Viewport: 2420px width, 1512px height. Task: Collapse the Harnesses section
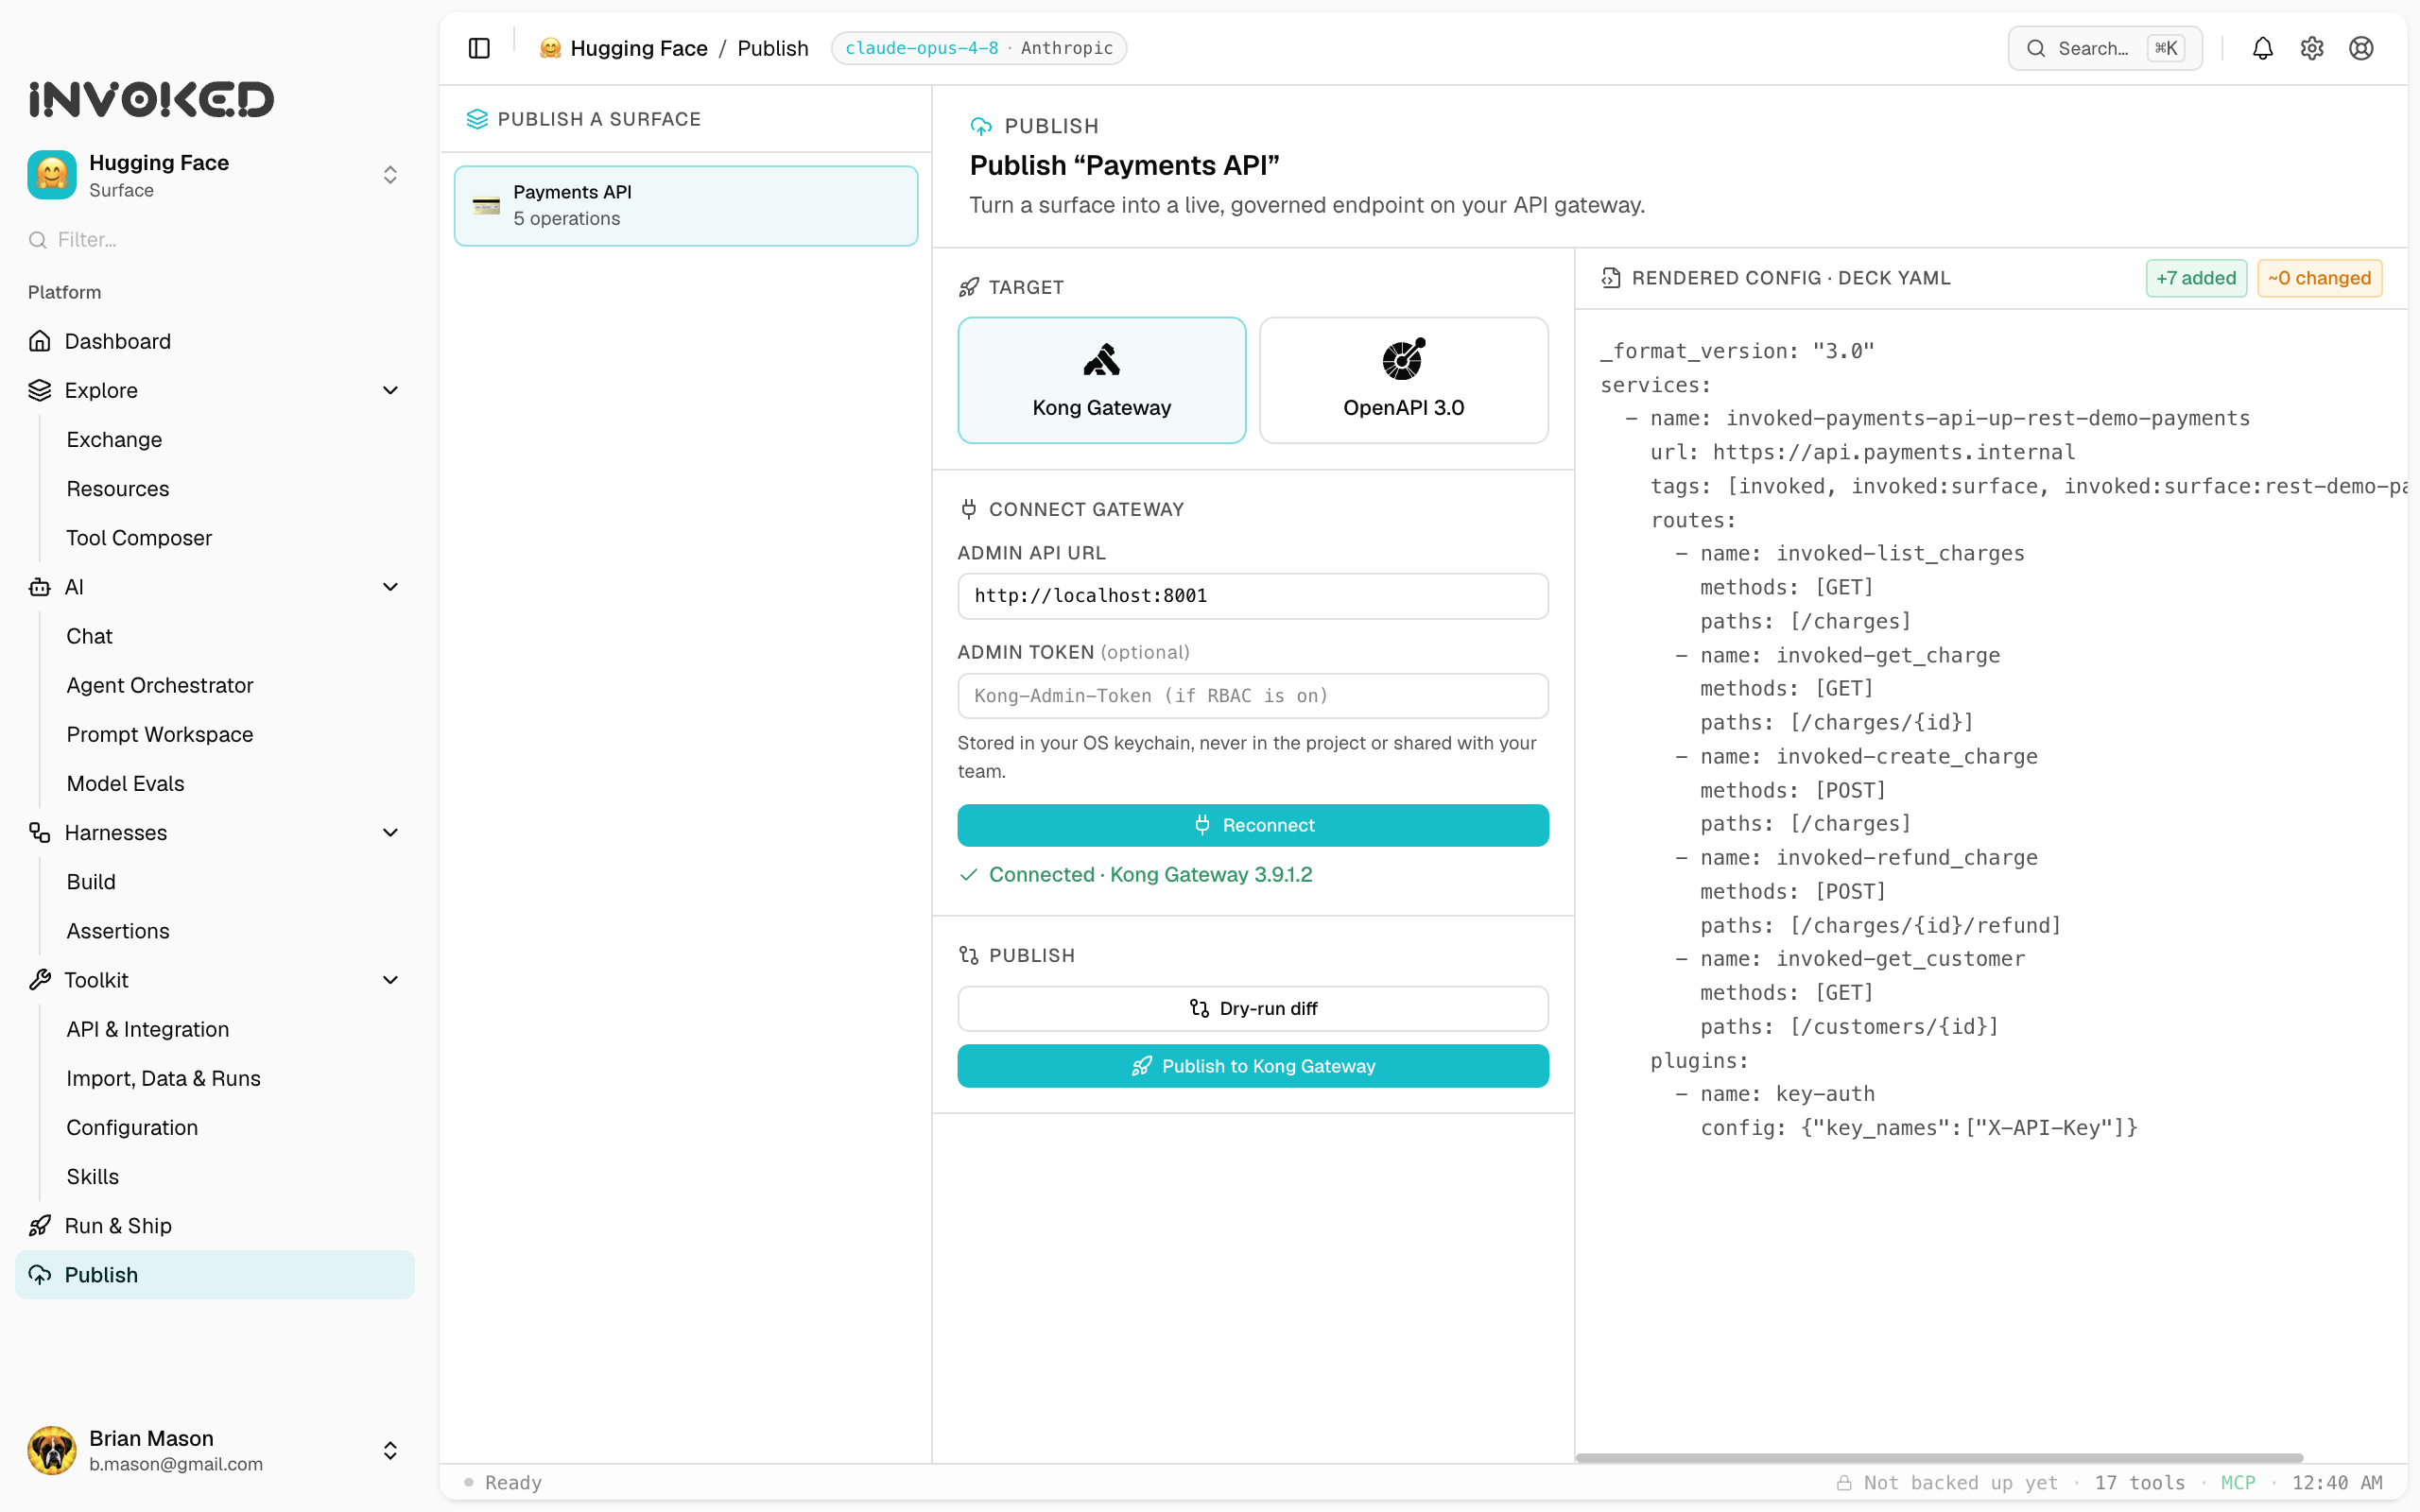(390, 832)
